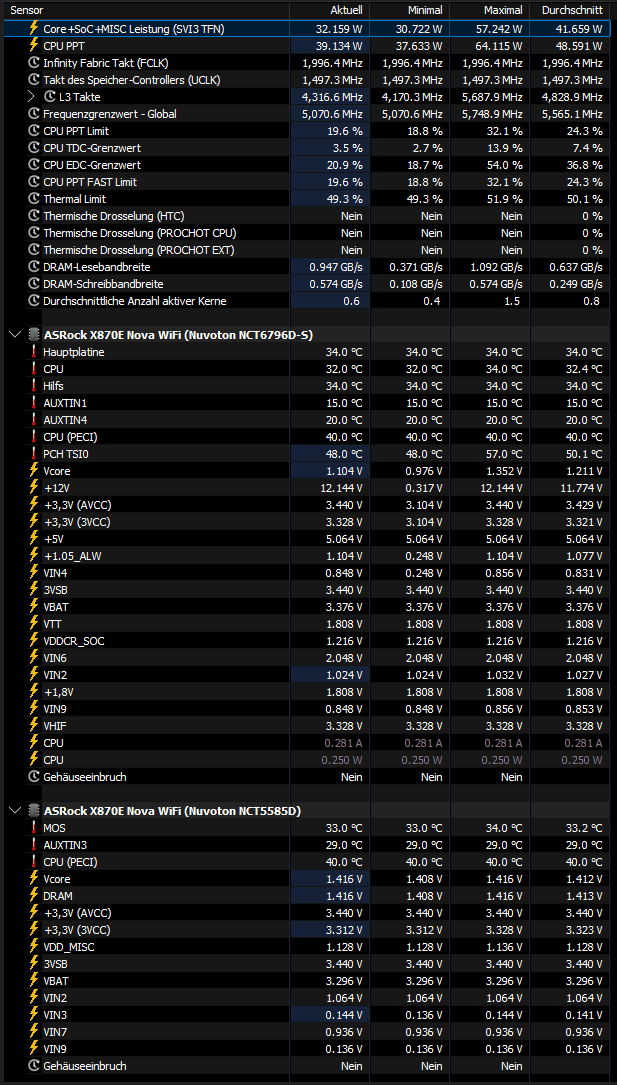Click the icon of Thermal Limit row
Viewport: 617px width, 1085px height.
33,199
